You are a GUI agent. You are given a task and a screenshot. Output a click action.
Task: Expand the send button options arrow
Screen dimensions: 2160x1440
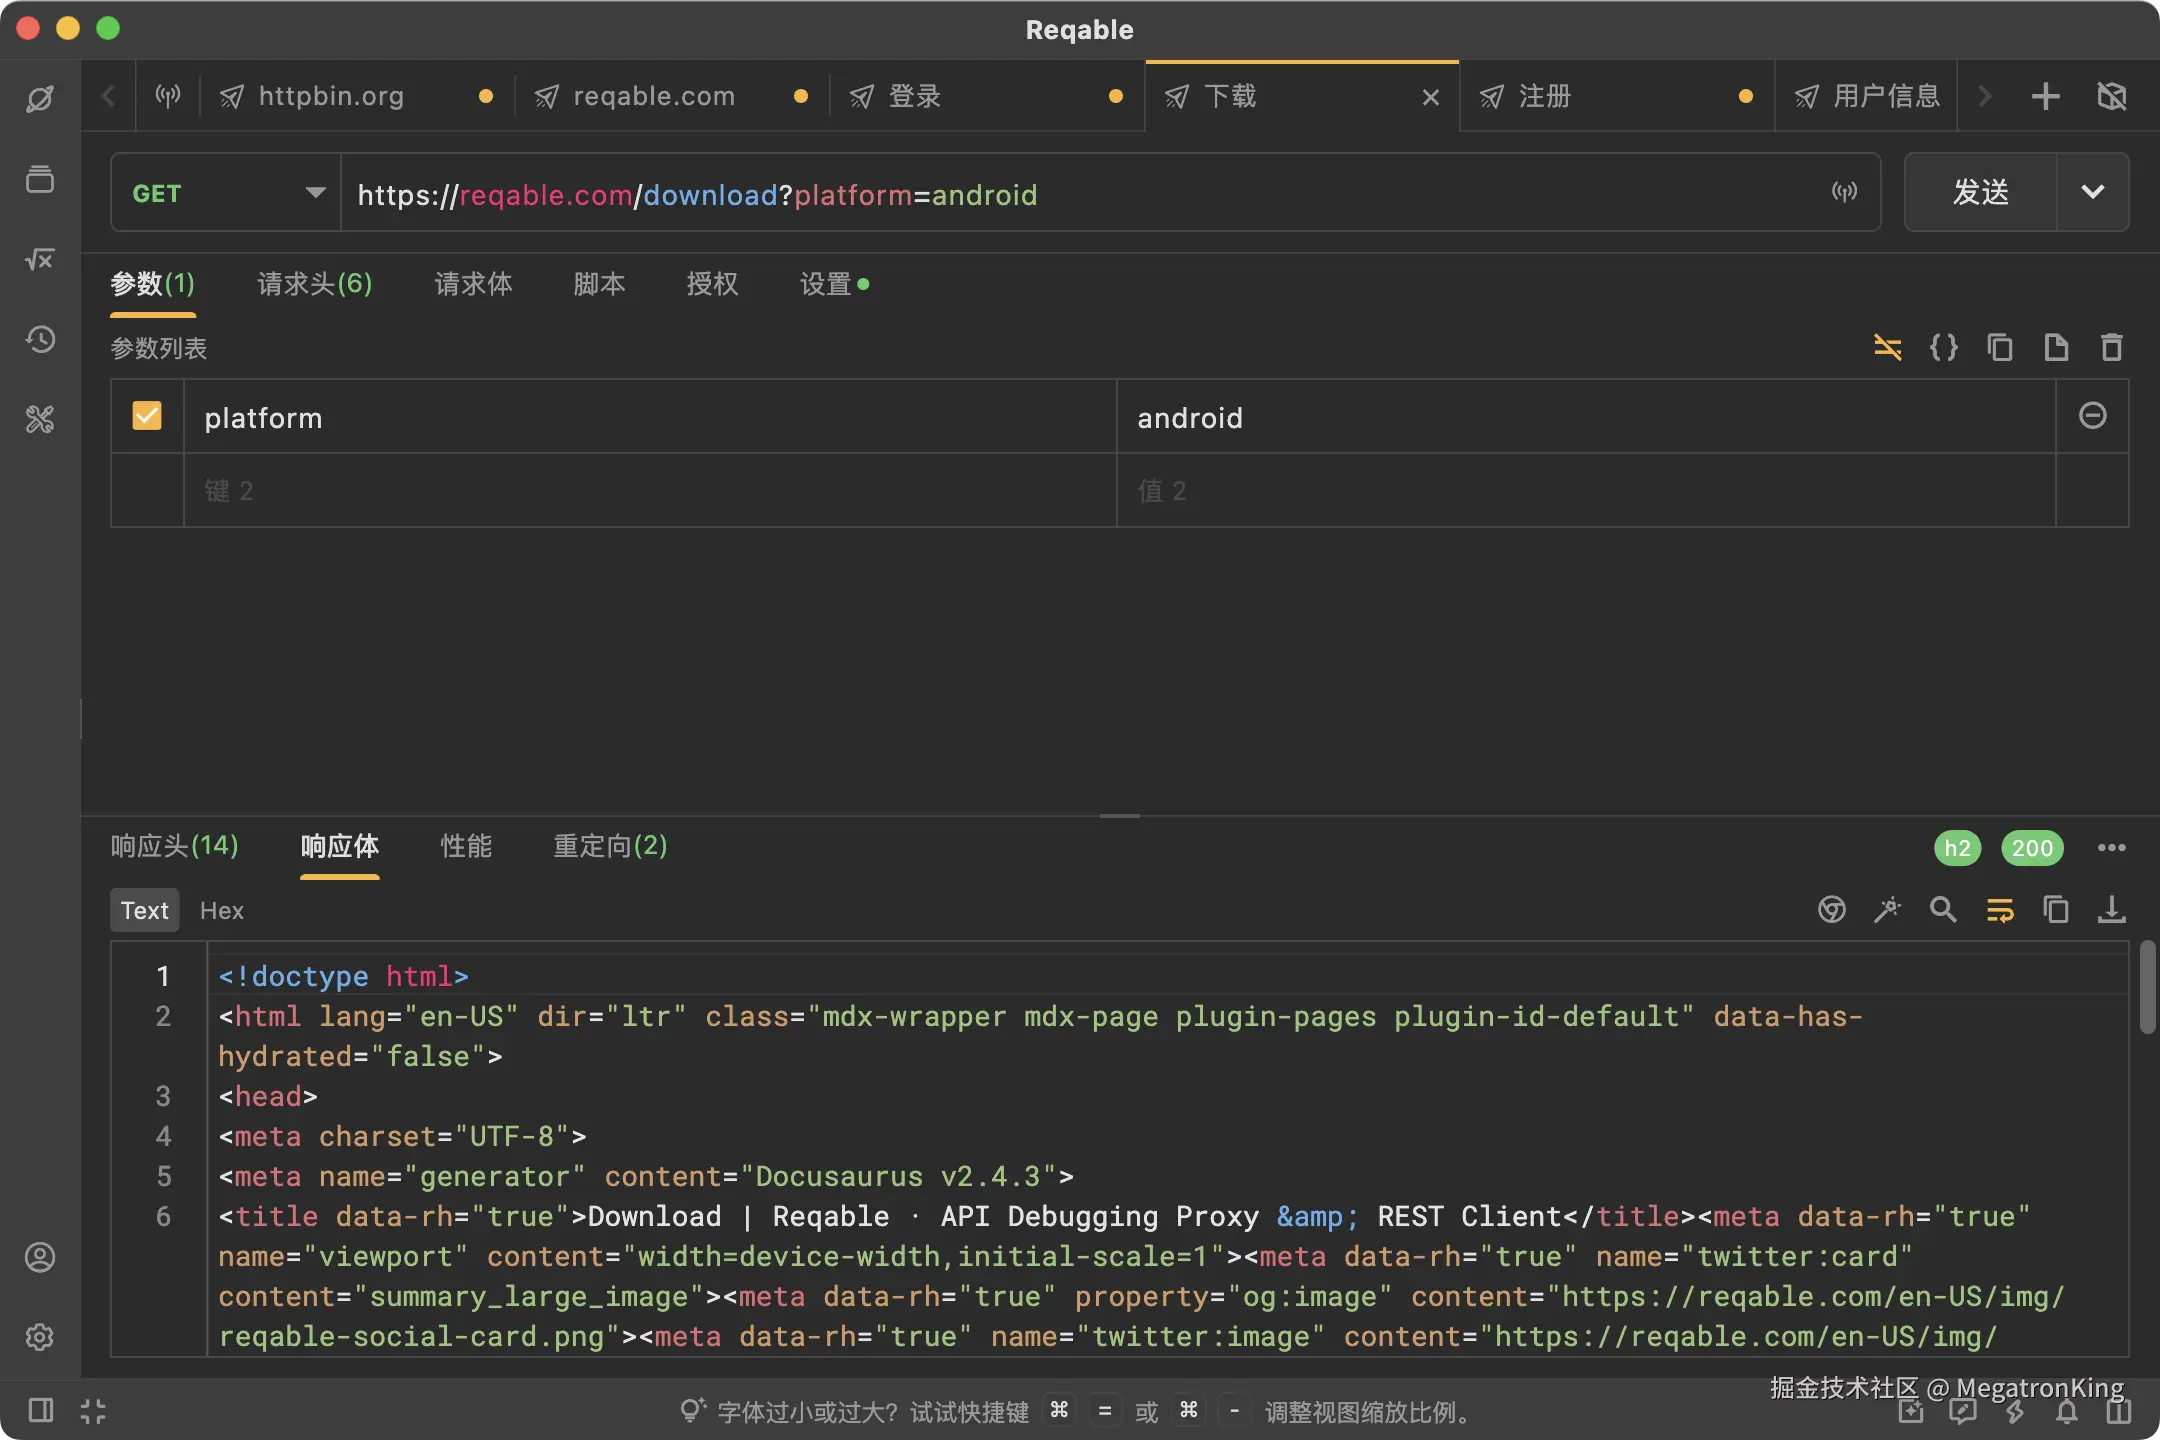point(2092,192)
